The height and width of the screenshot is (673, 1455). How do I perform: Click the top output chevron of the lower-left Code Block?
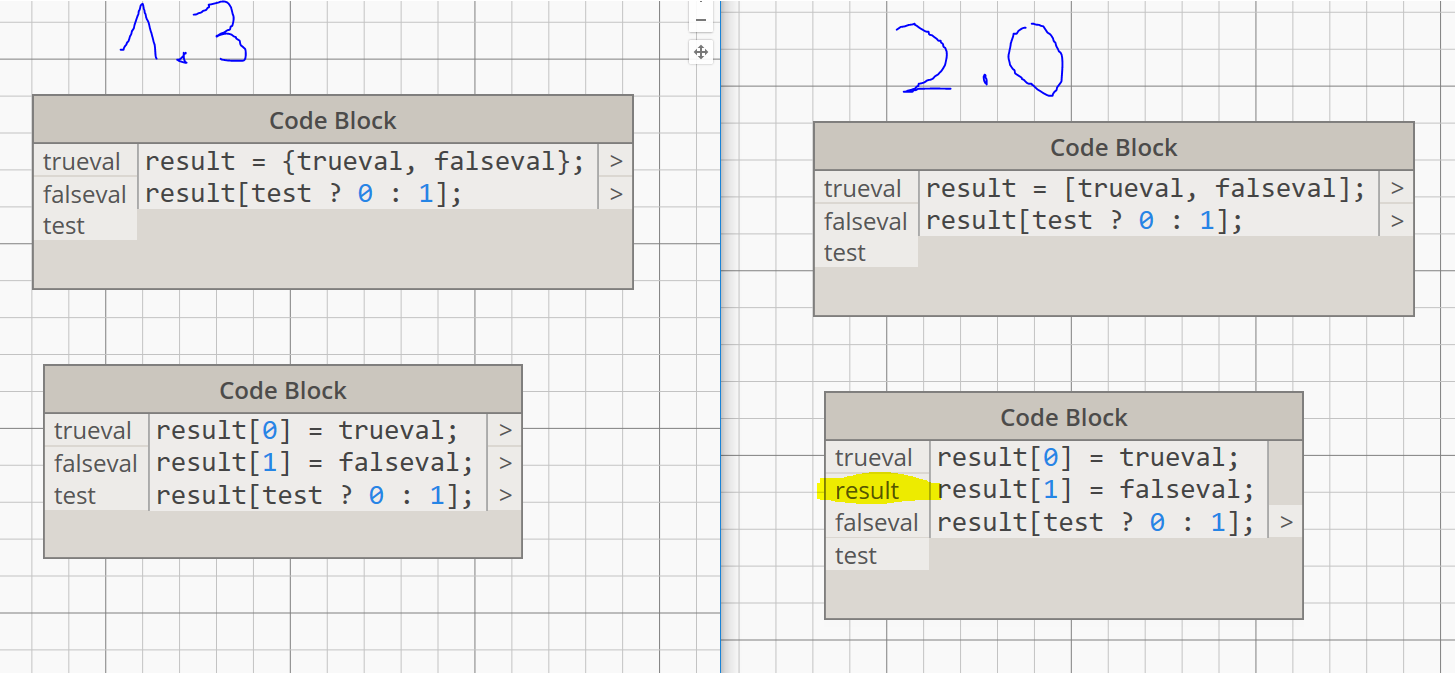pyautogui.click(x=505, y=429)
